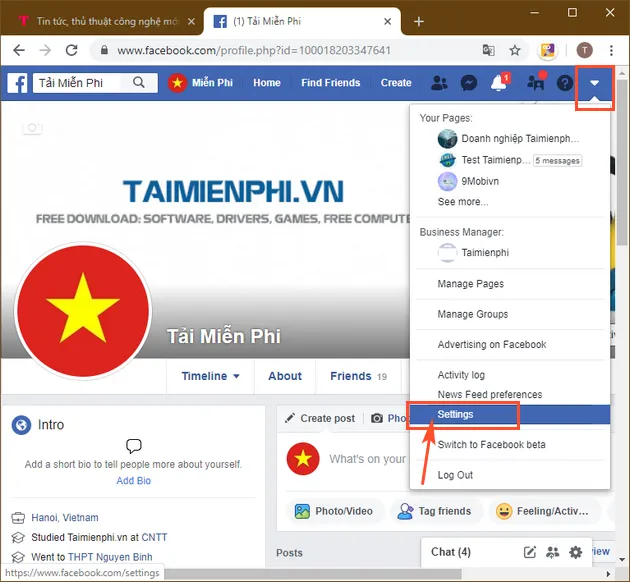Go to Home in Facebook navbar
Viewport: 630px width, 582px height.
pyautogui.click(x=267, y=83)
